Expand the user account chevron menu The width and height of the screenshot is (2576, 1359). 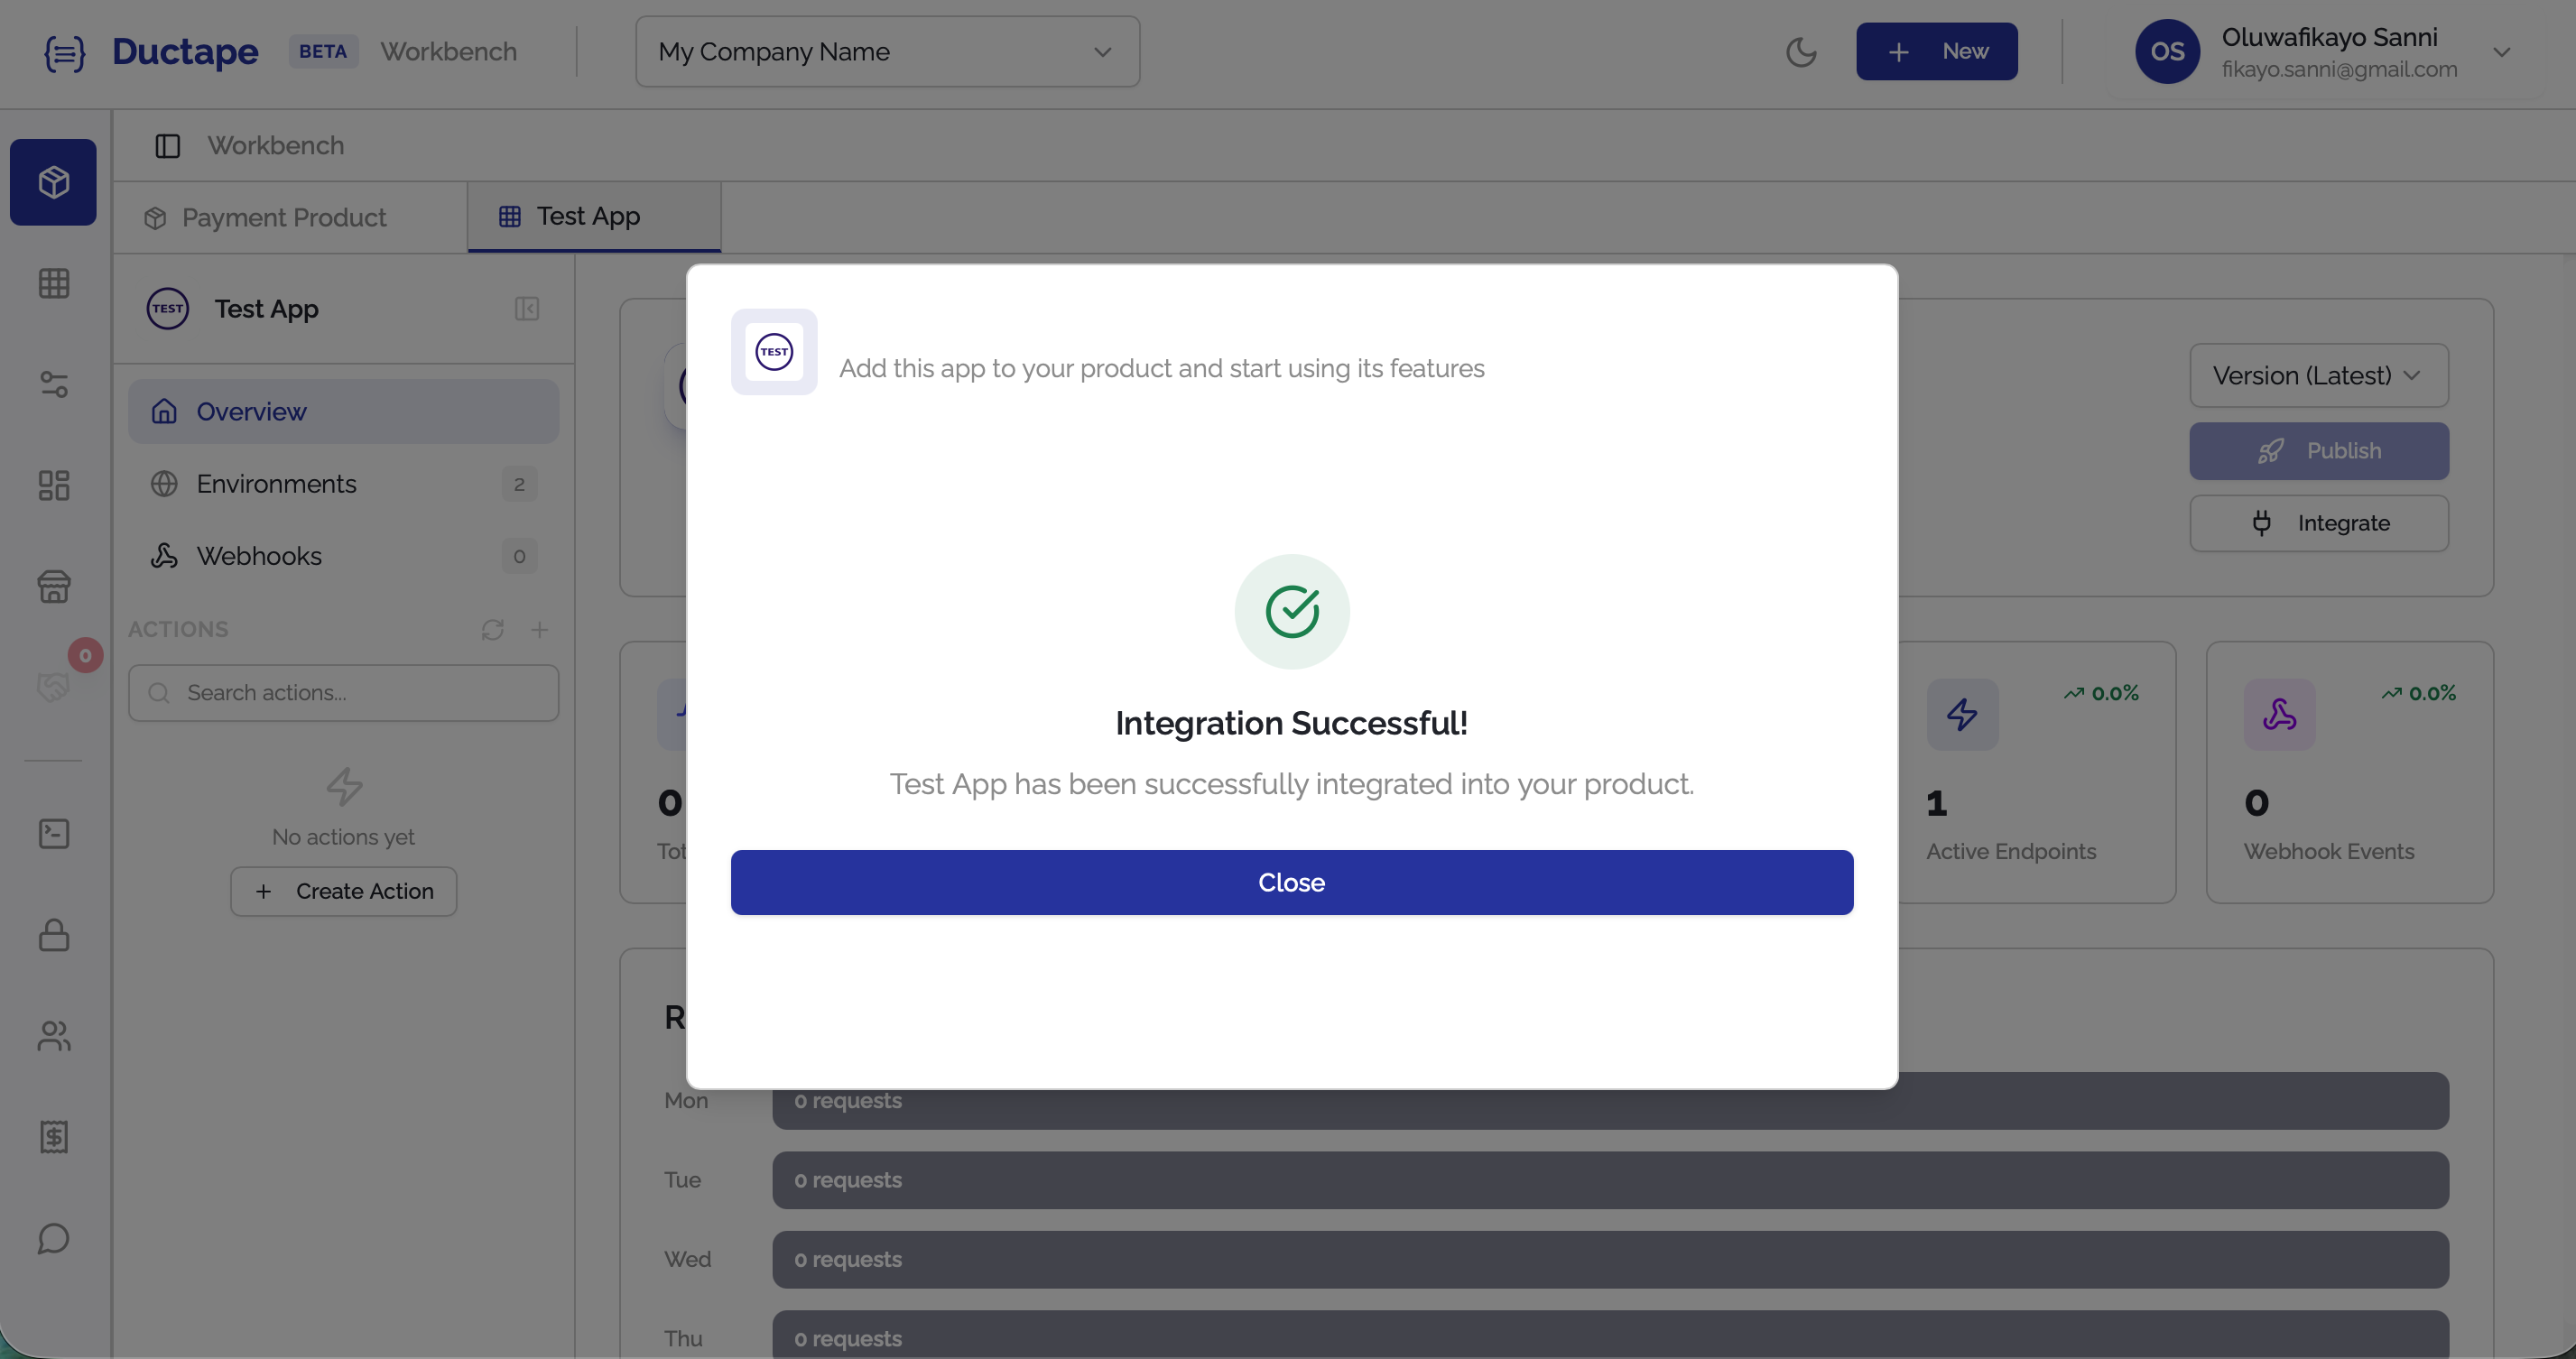[x=2501, y=52]
